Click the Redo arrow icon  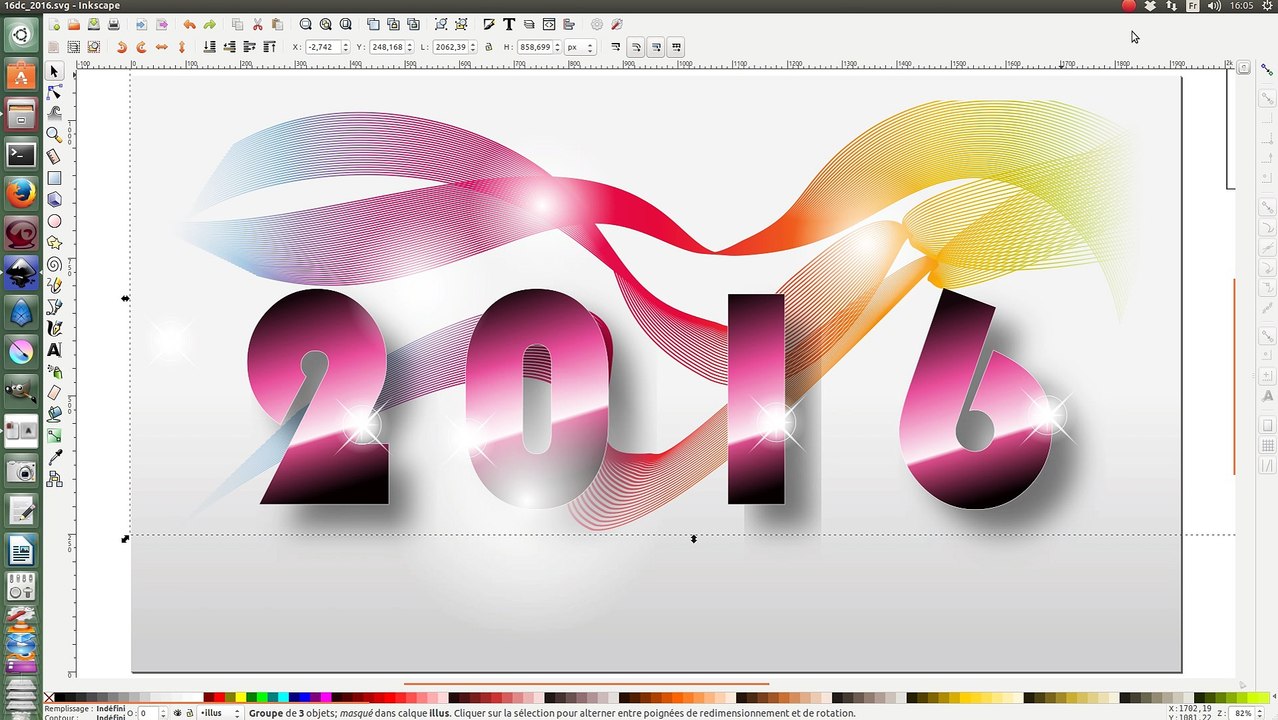(x=209, y=24)
